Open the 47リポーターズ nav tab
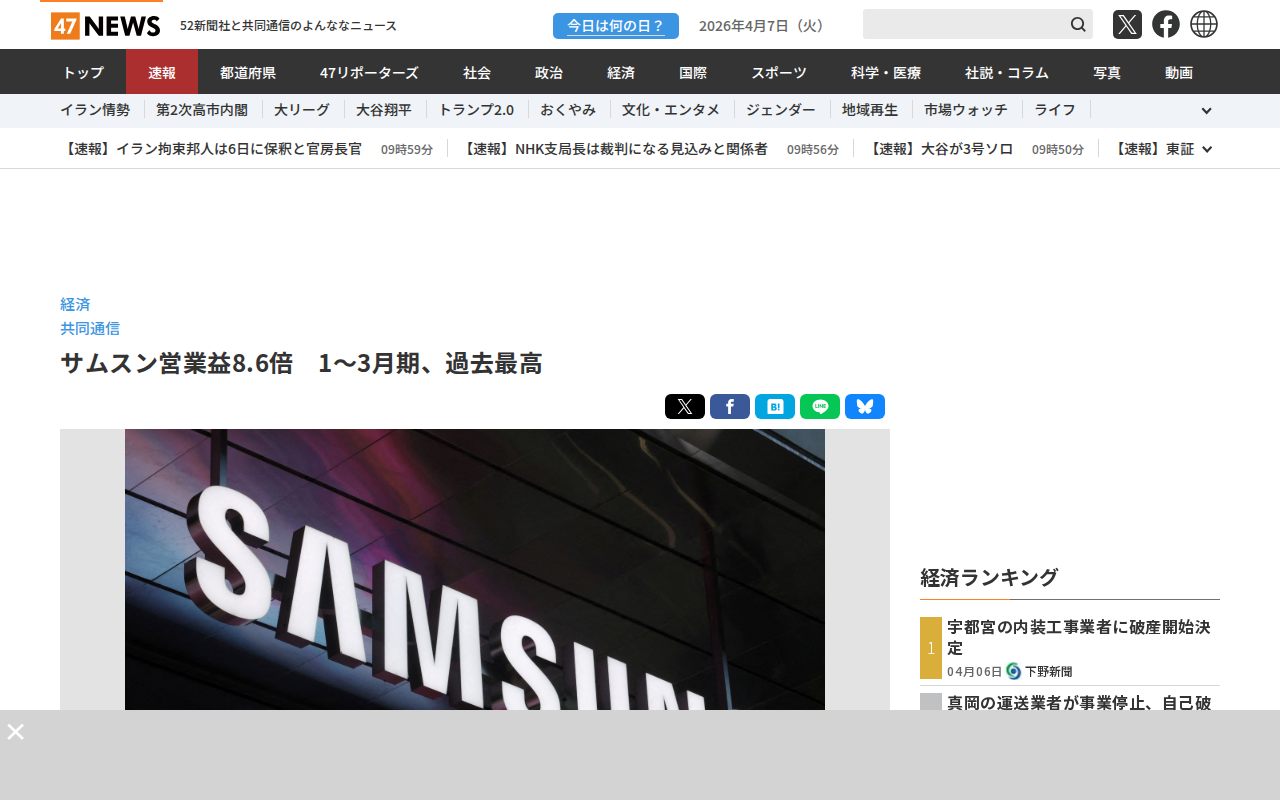This screenshot has width=1280, height=800. coord(369,72)
